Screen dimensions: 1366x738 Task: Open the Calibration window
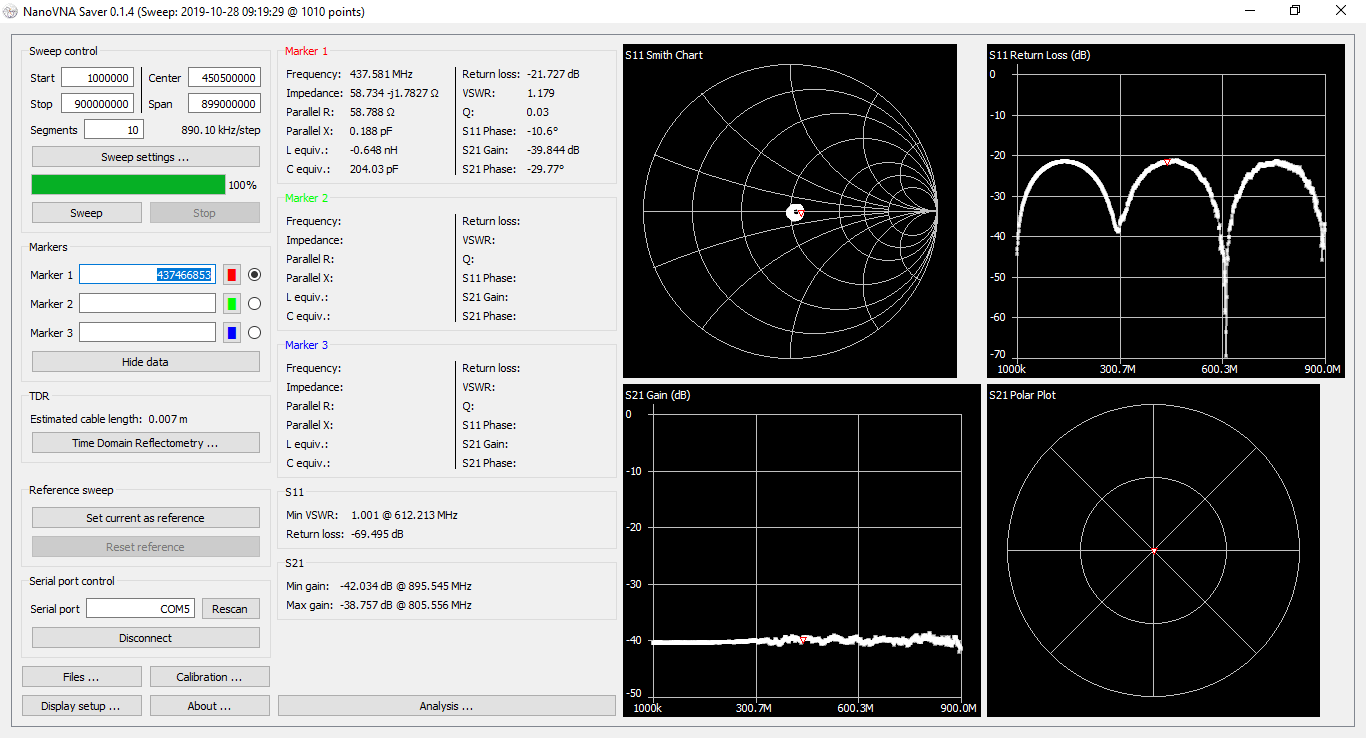click(x=209, y=677)
